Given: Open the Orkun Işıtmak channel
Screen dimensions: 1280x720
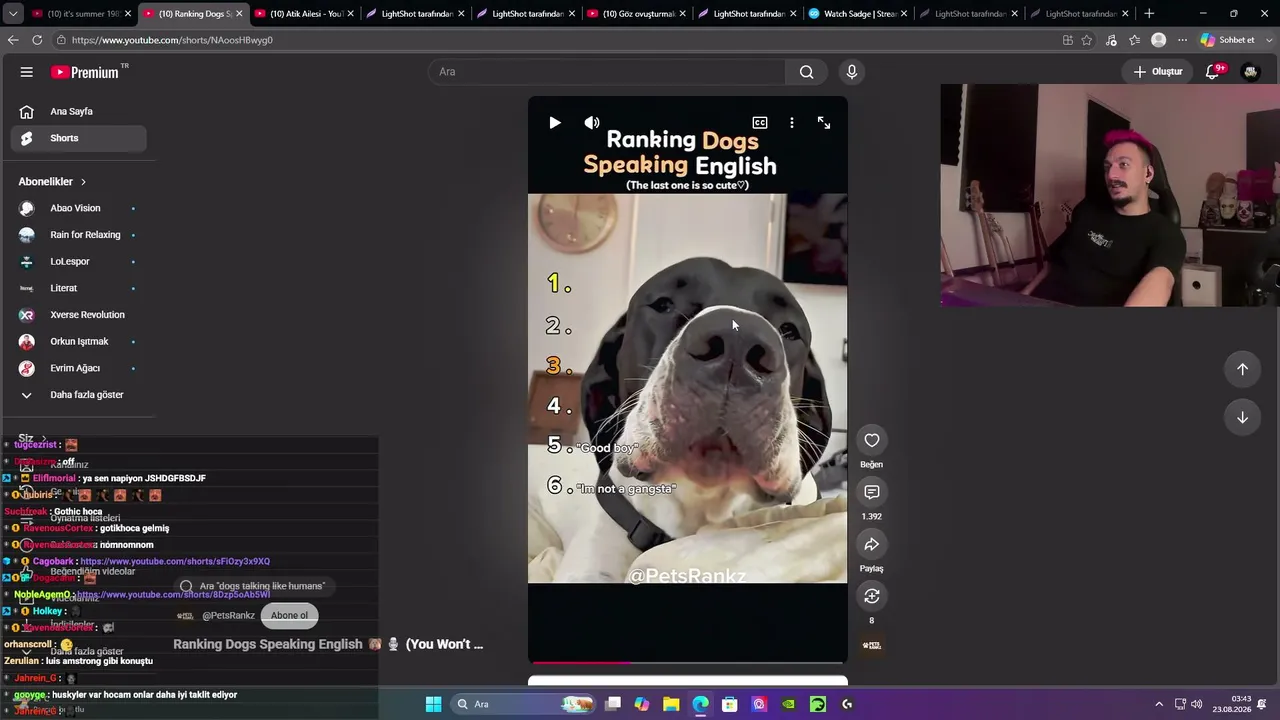Looking at the screenshot, I should pyautogui.click(x=78, y=342).
